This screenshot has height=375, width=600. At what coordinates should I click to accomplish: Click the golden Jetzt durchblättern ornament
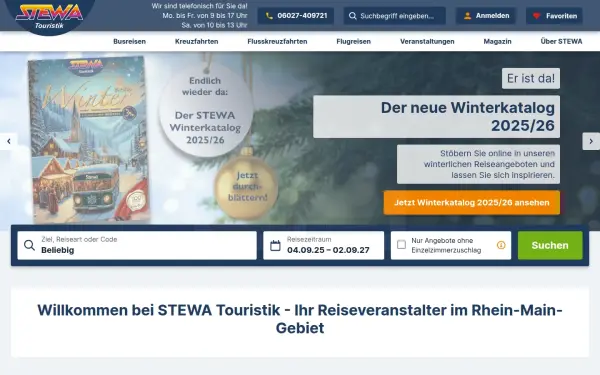coord(247,187)
